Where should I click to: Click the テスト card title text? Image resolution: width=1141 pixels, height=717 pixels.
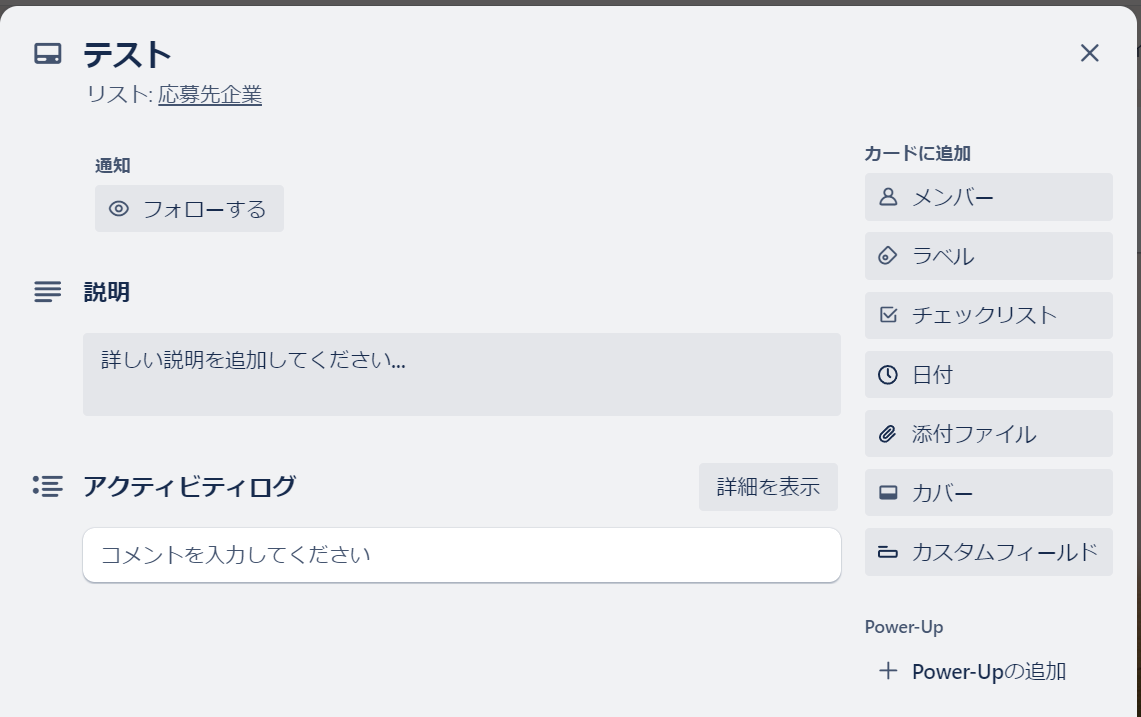[128, 54]
